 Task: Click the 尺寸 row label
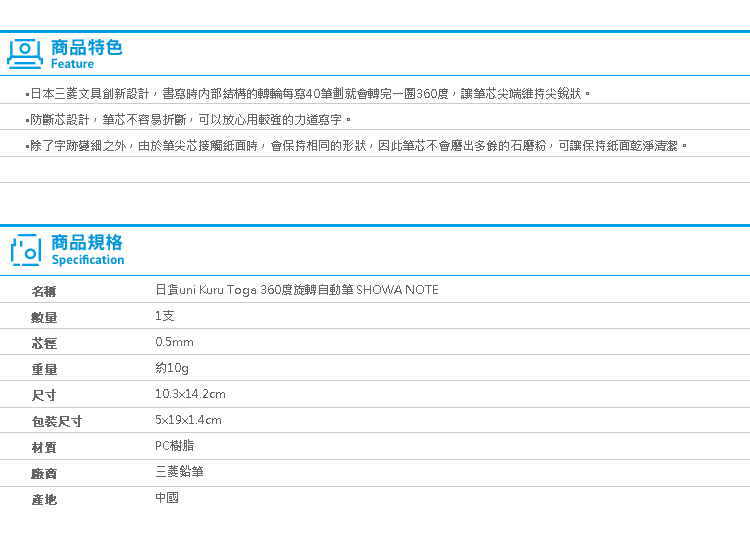click(44, 395)
